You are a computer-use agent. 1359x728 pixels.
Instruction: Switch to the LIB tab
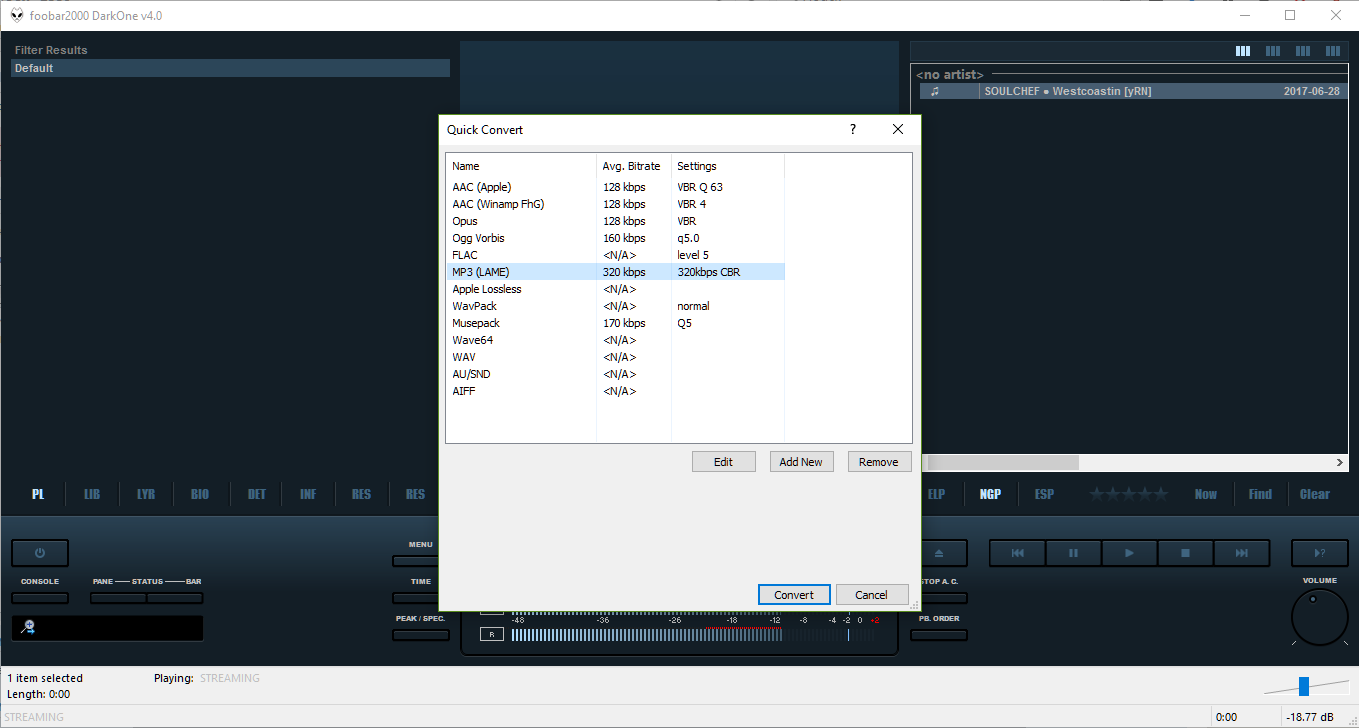(92, 494)
